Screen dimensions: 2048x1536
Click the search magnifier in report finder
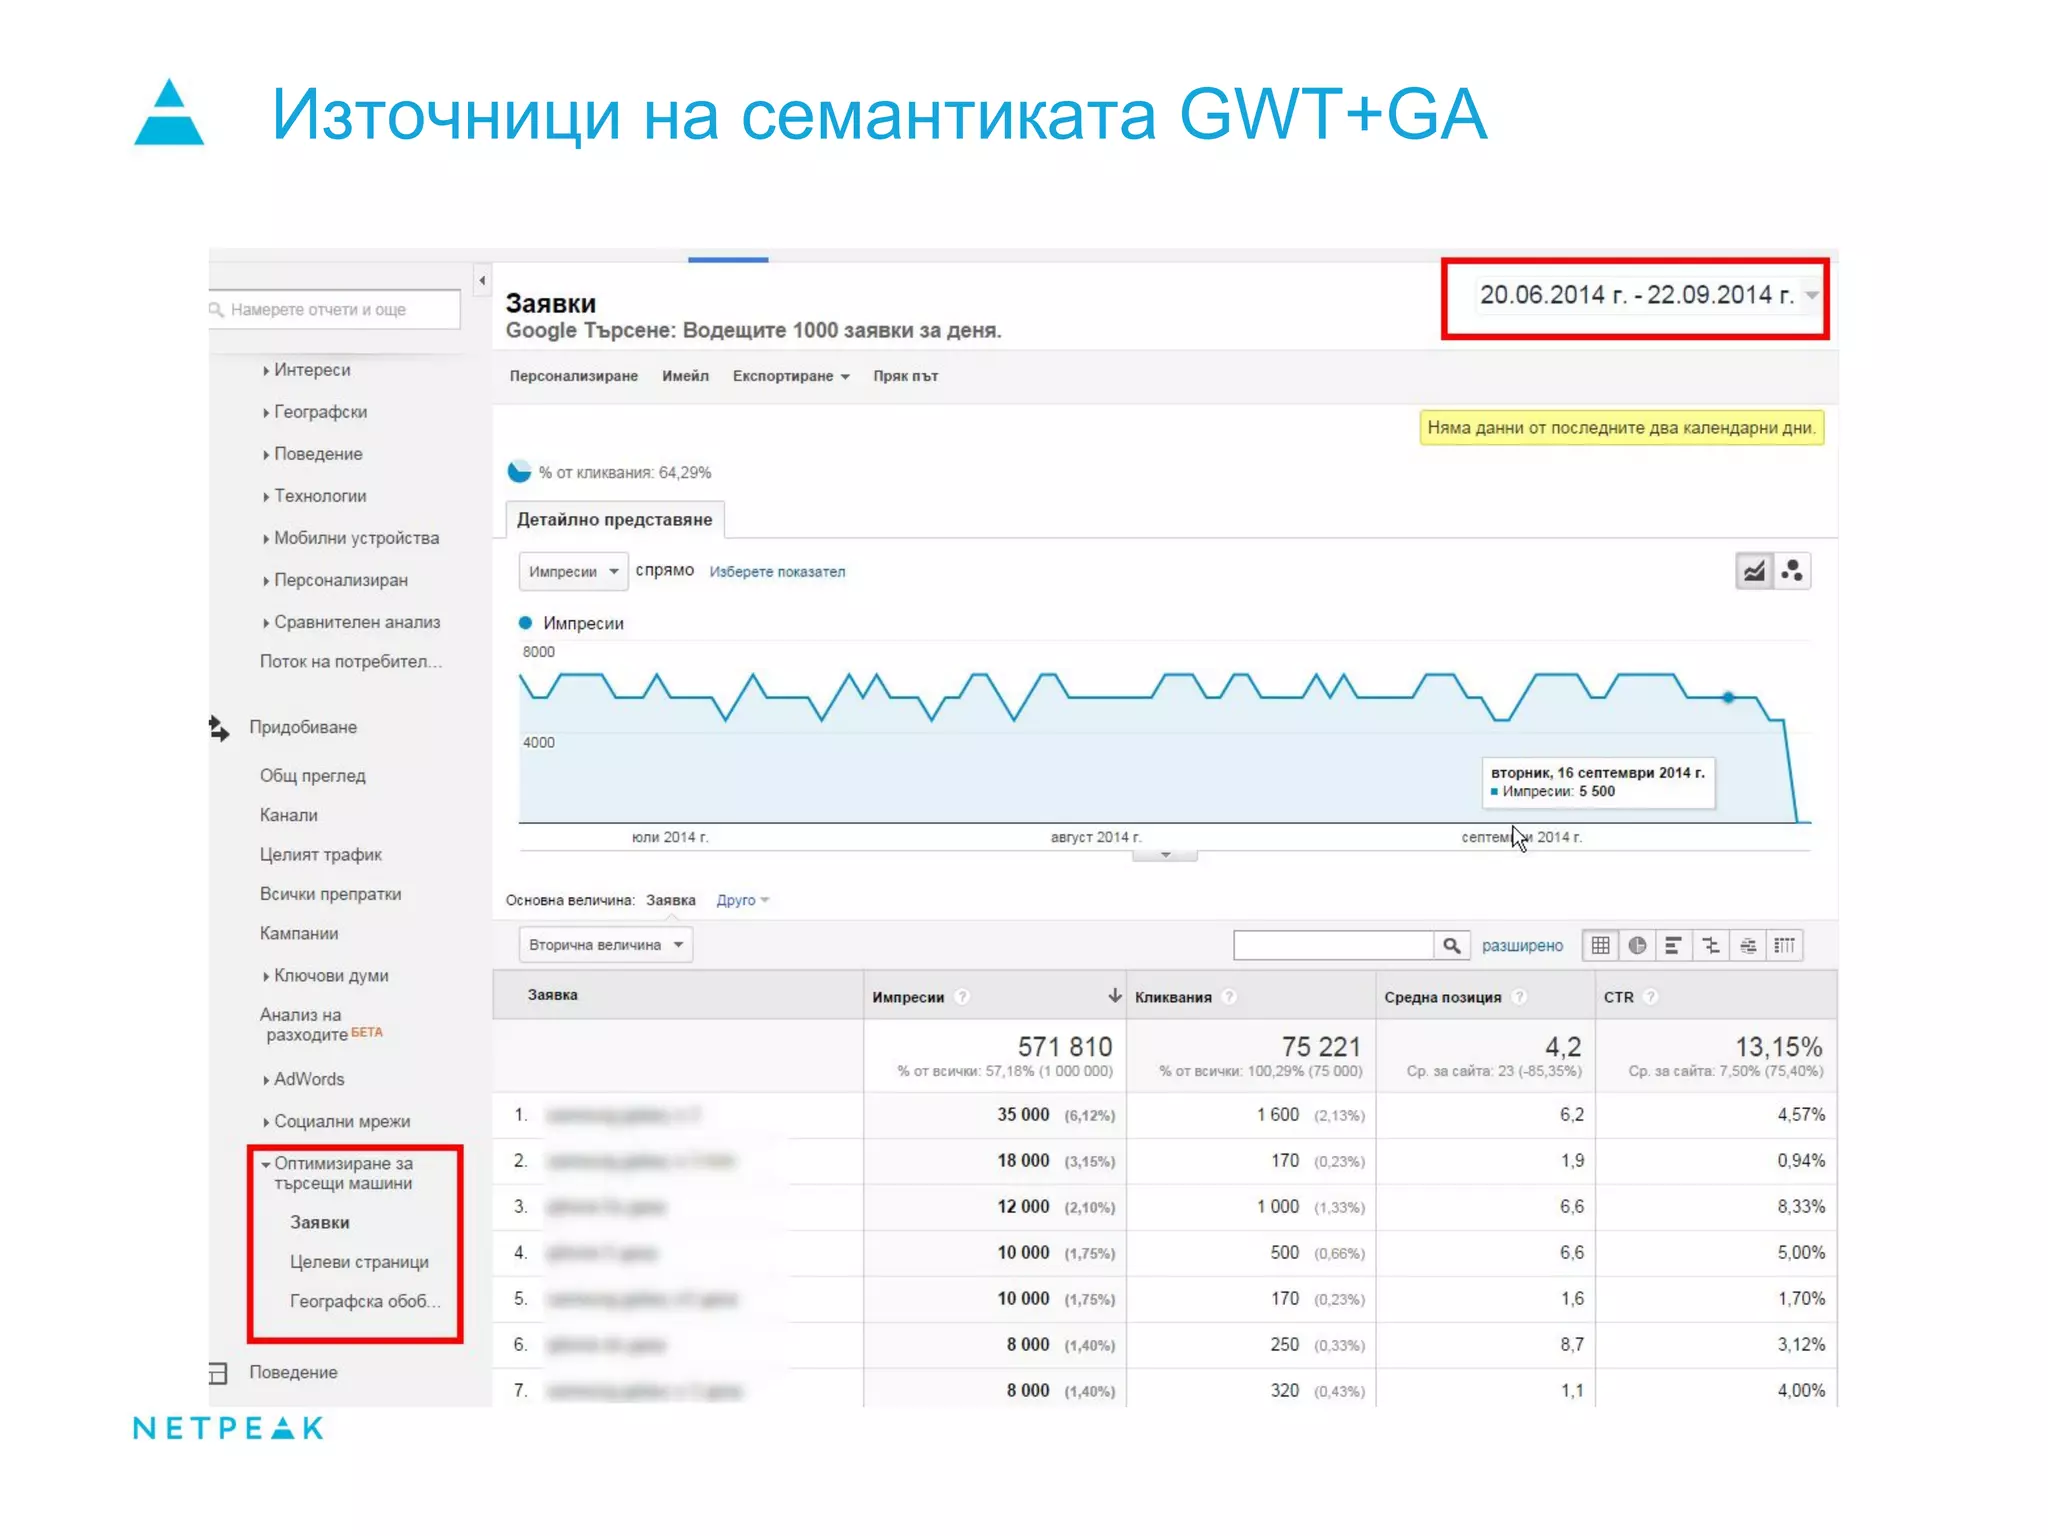click(216, 309)
